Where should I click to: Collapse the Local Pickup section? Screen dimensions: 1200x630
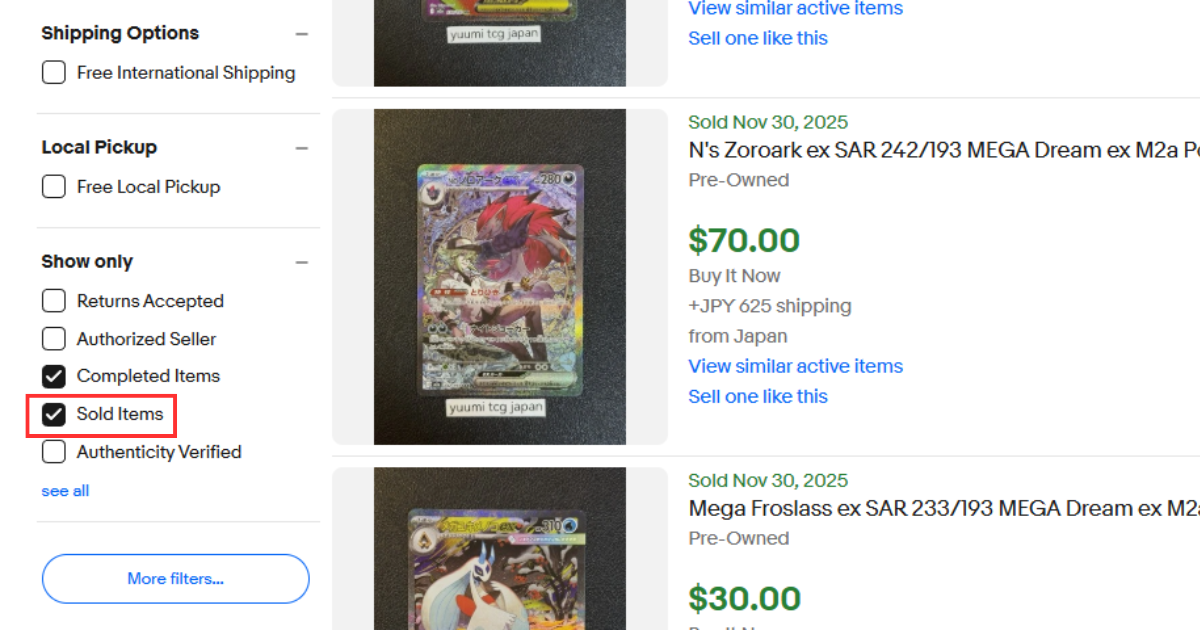[x=302, y=146]
